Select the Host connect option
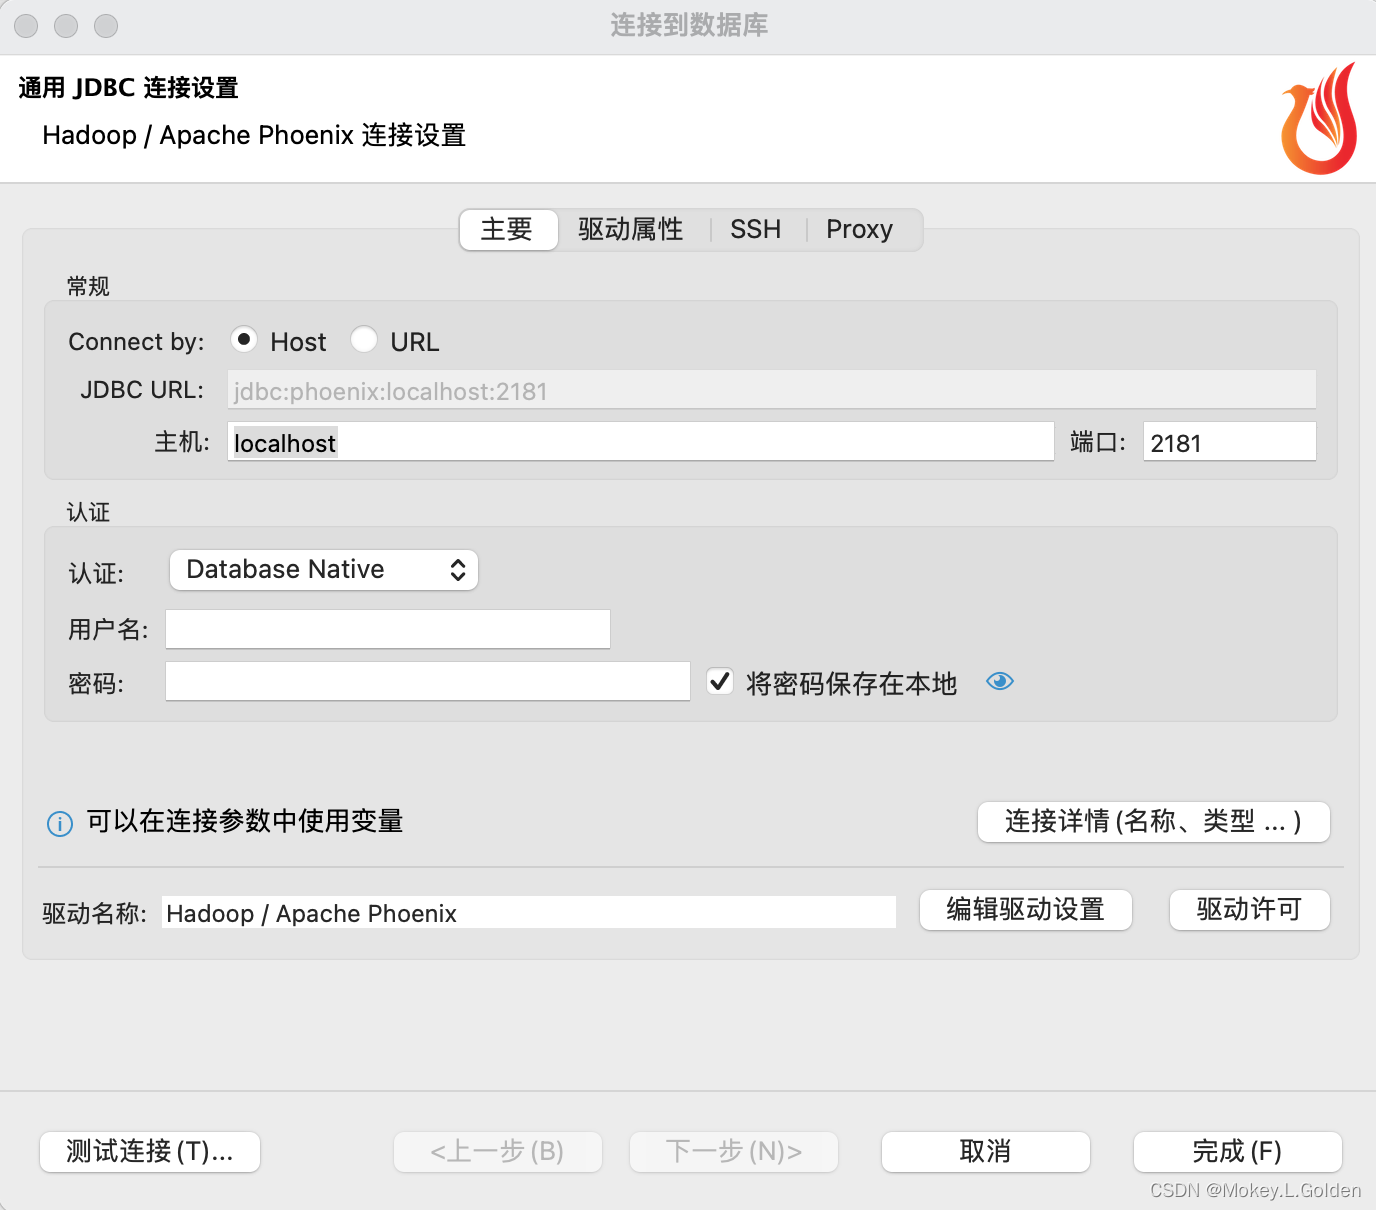 click(x=244, y=340)
